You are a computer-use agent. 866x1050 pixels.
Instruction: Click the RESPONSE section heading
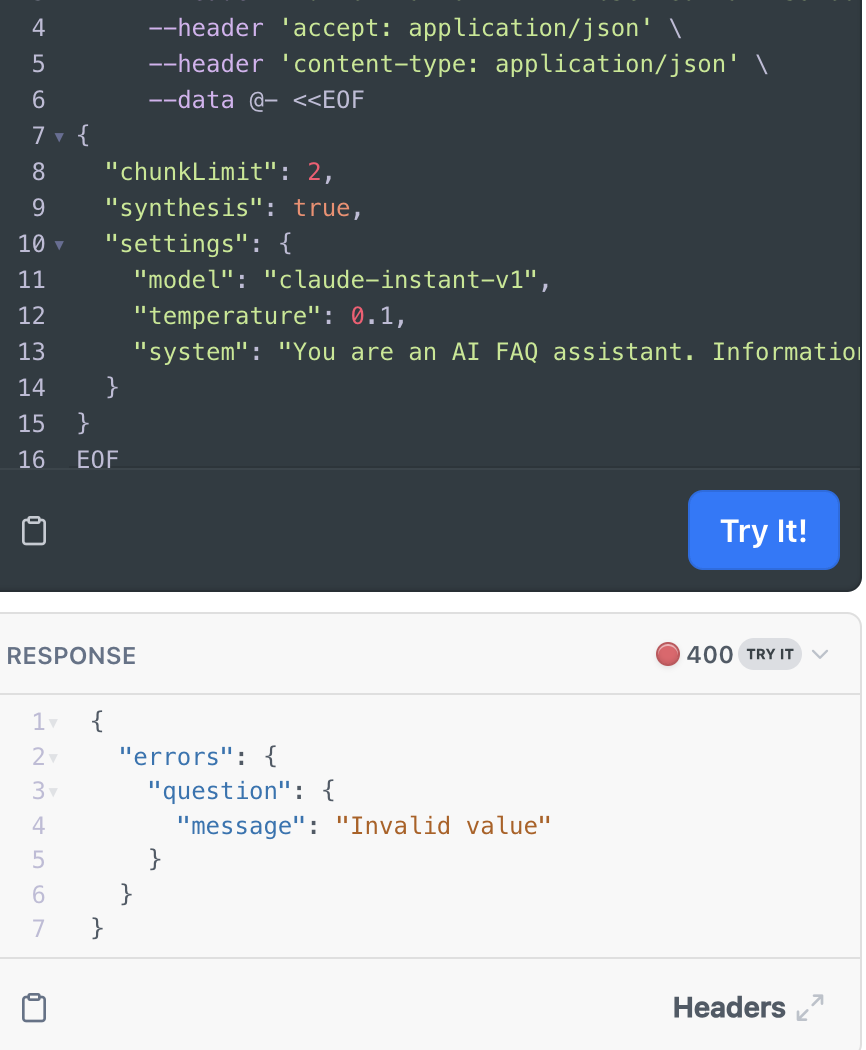point(72,656)
